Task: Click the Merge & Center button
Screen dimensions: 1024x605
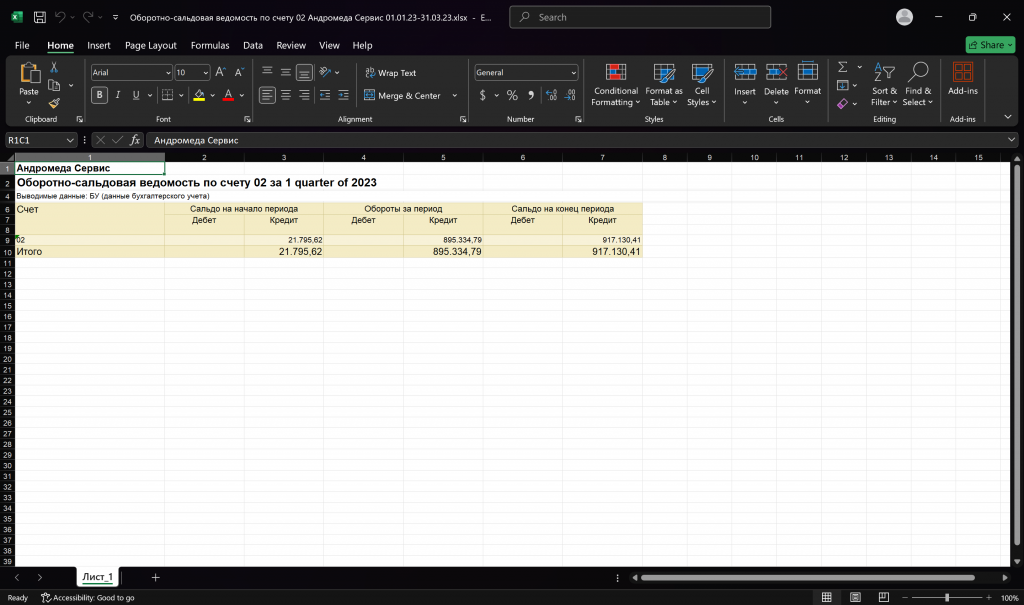Action: pos(402,95)
